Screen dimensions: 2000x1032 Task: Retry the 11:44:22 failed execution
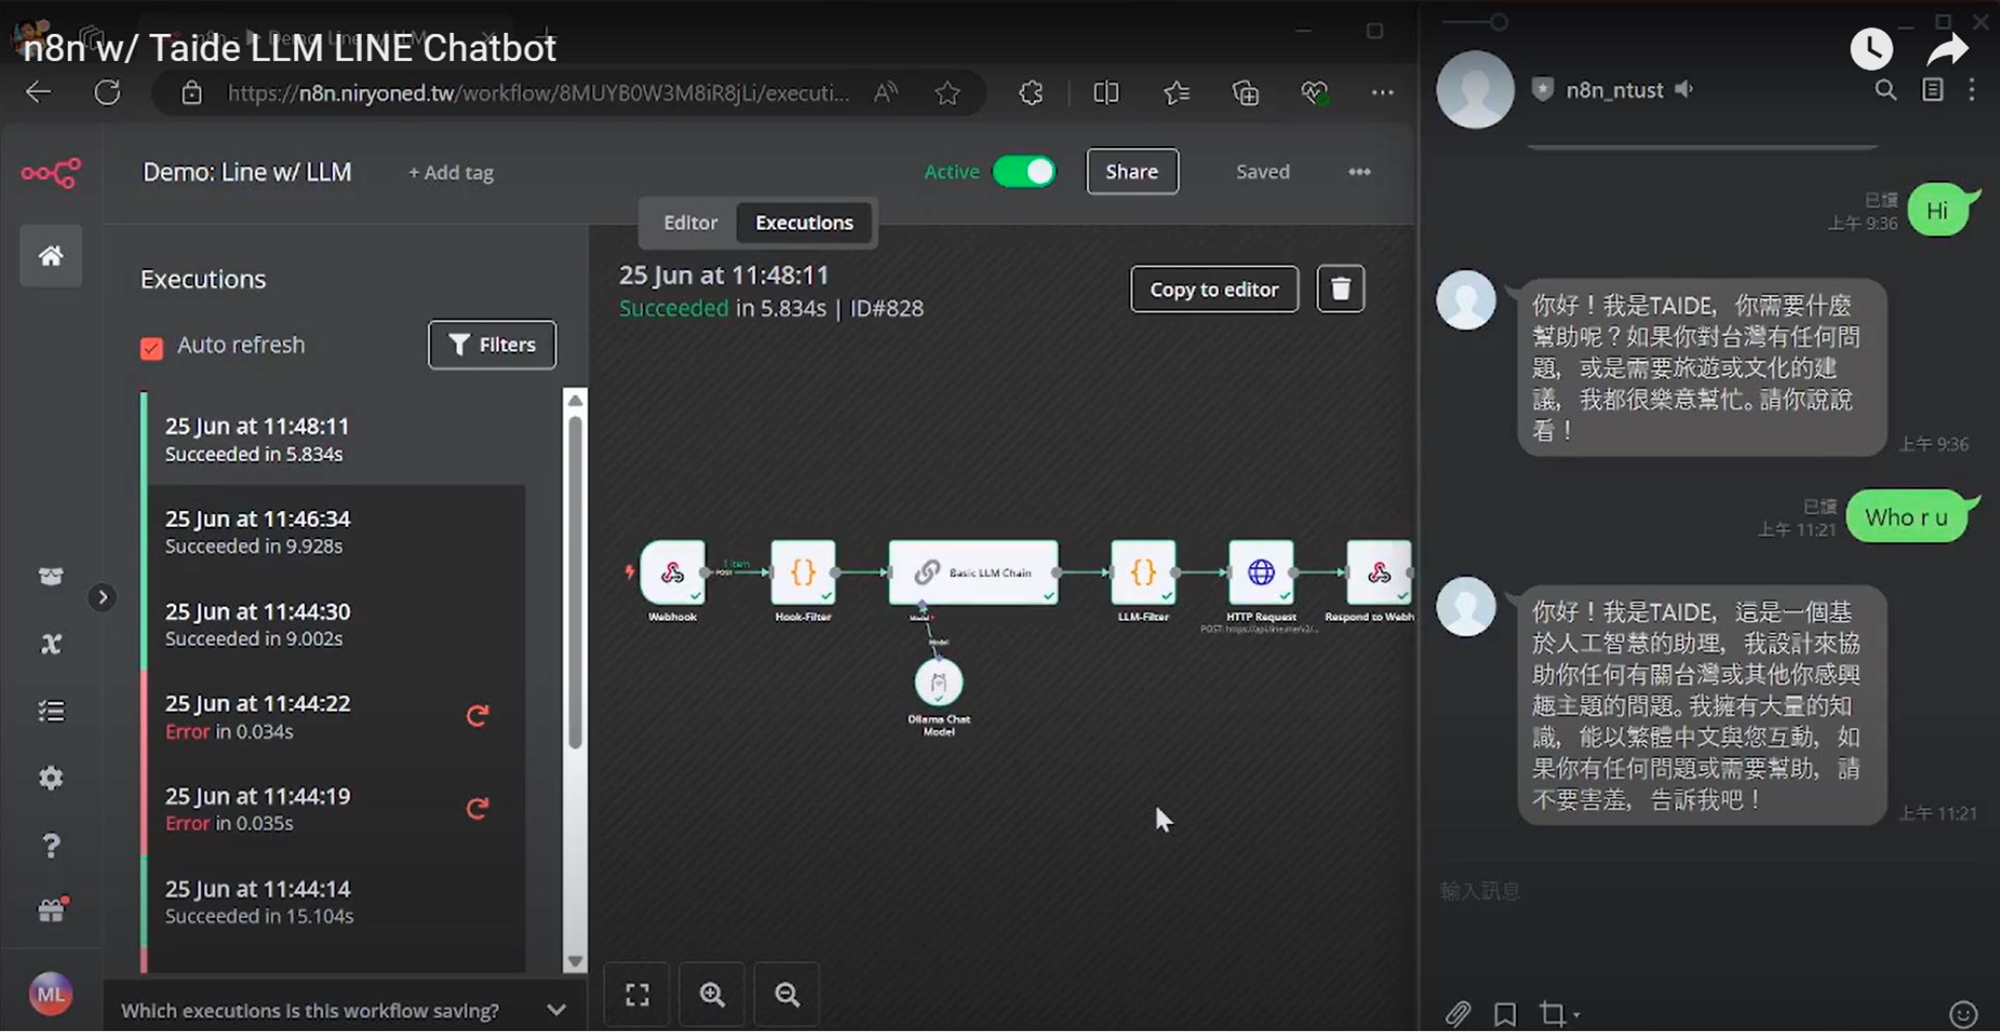click(477, 716)
